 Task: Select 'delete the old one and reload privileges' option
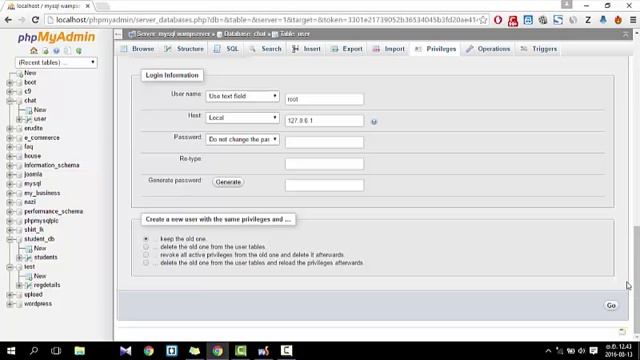146,263
